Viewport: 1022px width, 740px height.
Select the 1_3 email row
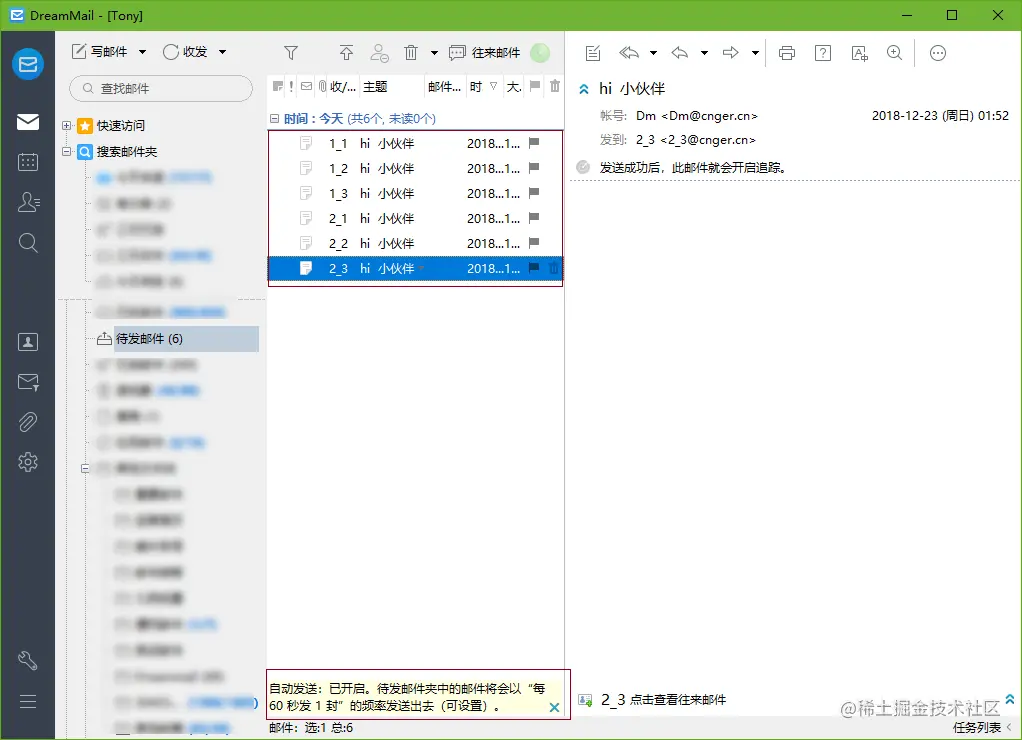point(415,193)
